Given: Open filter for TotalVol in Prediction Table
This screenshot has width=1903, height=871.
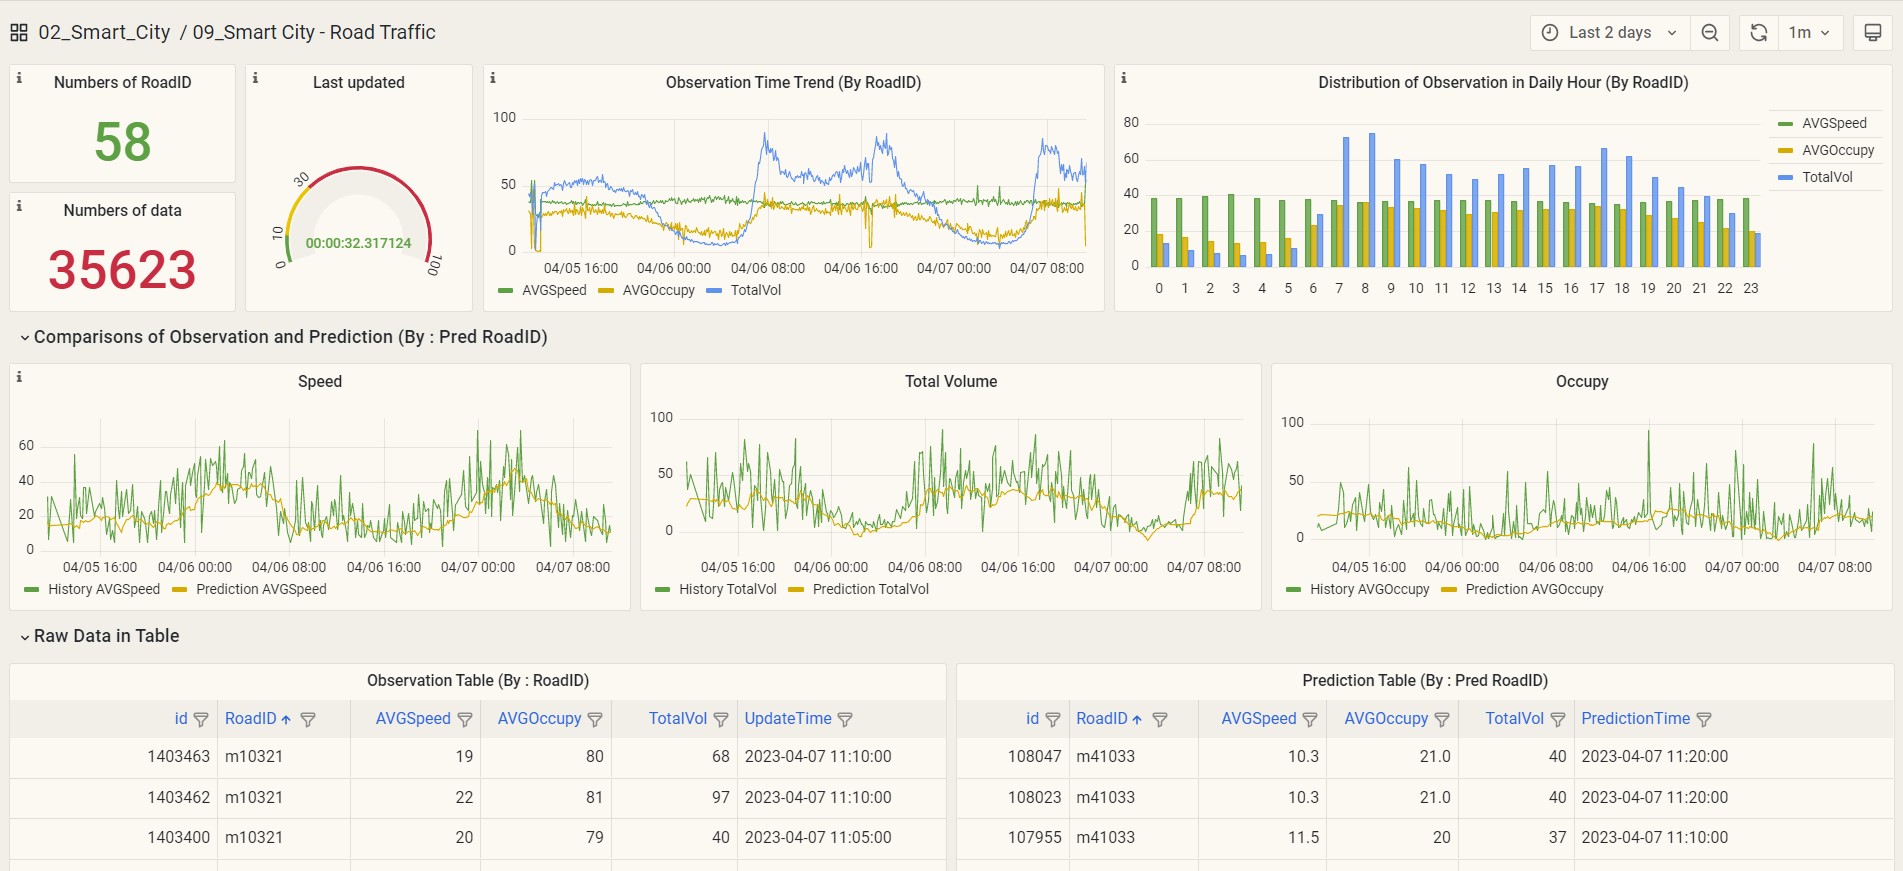Looking at the screenshot, I should pyautogui.click(x=1558, y=720).
